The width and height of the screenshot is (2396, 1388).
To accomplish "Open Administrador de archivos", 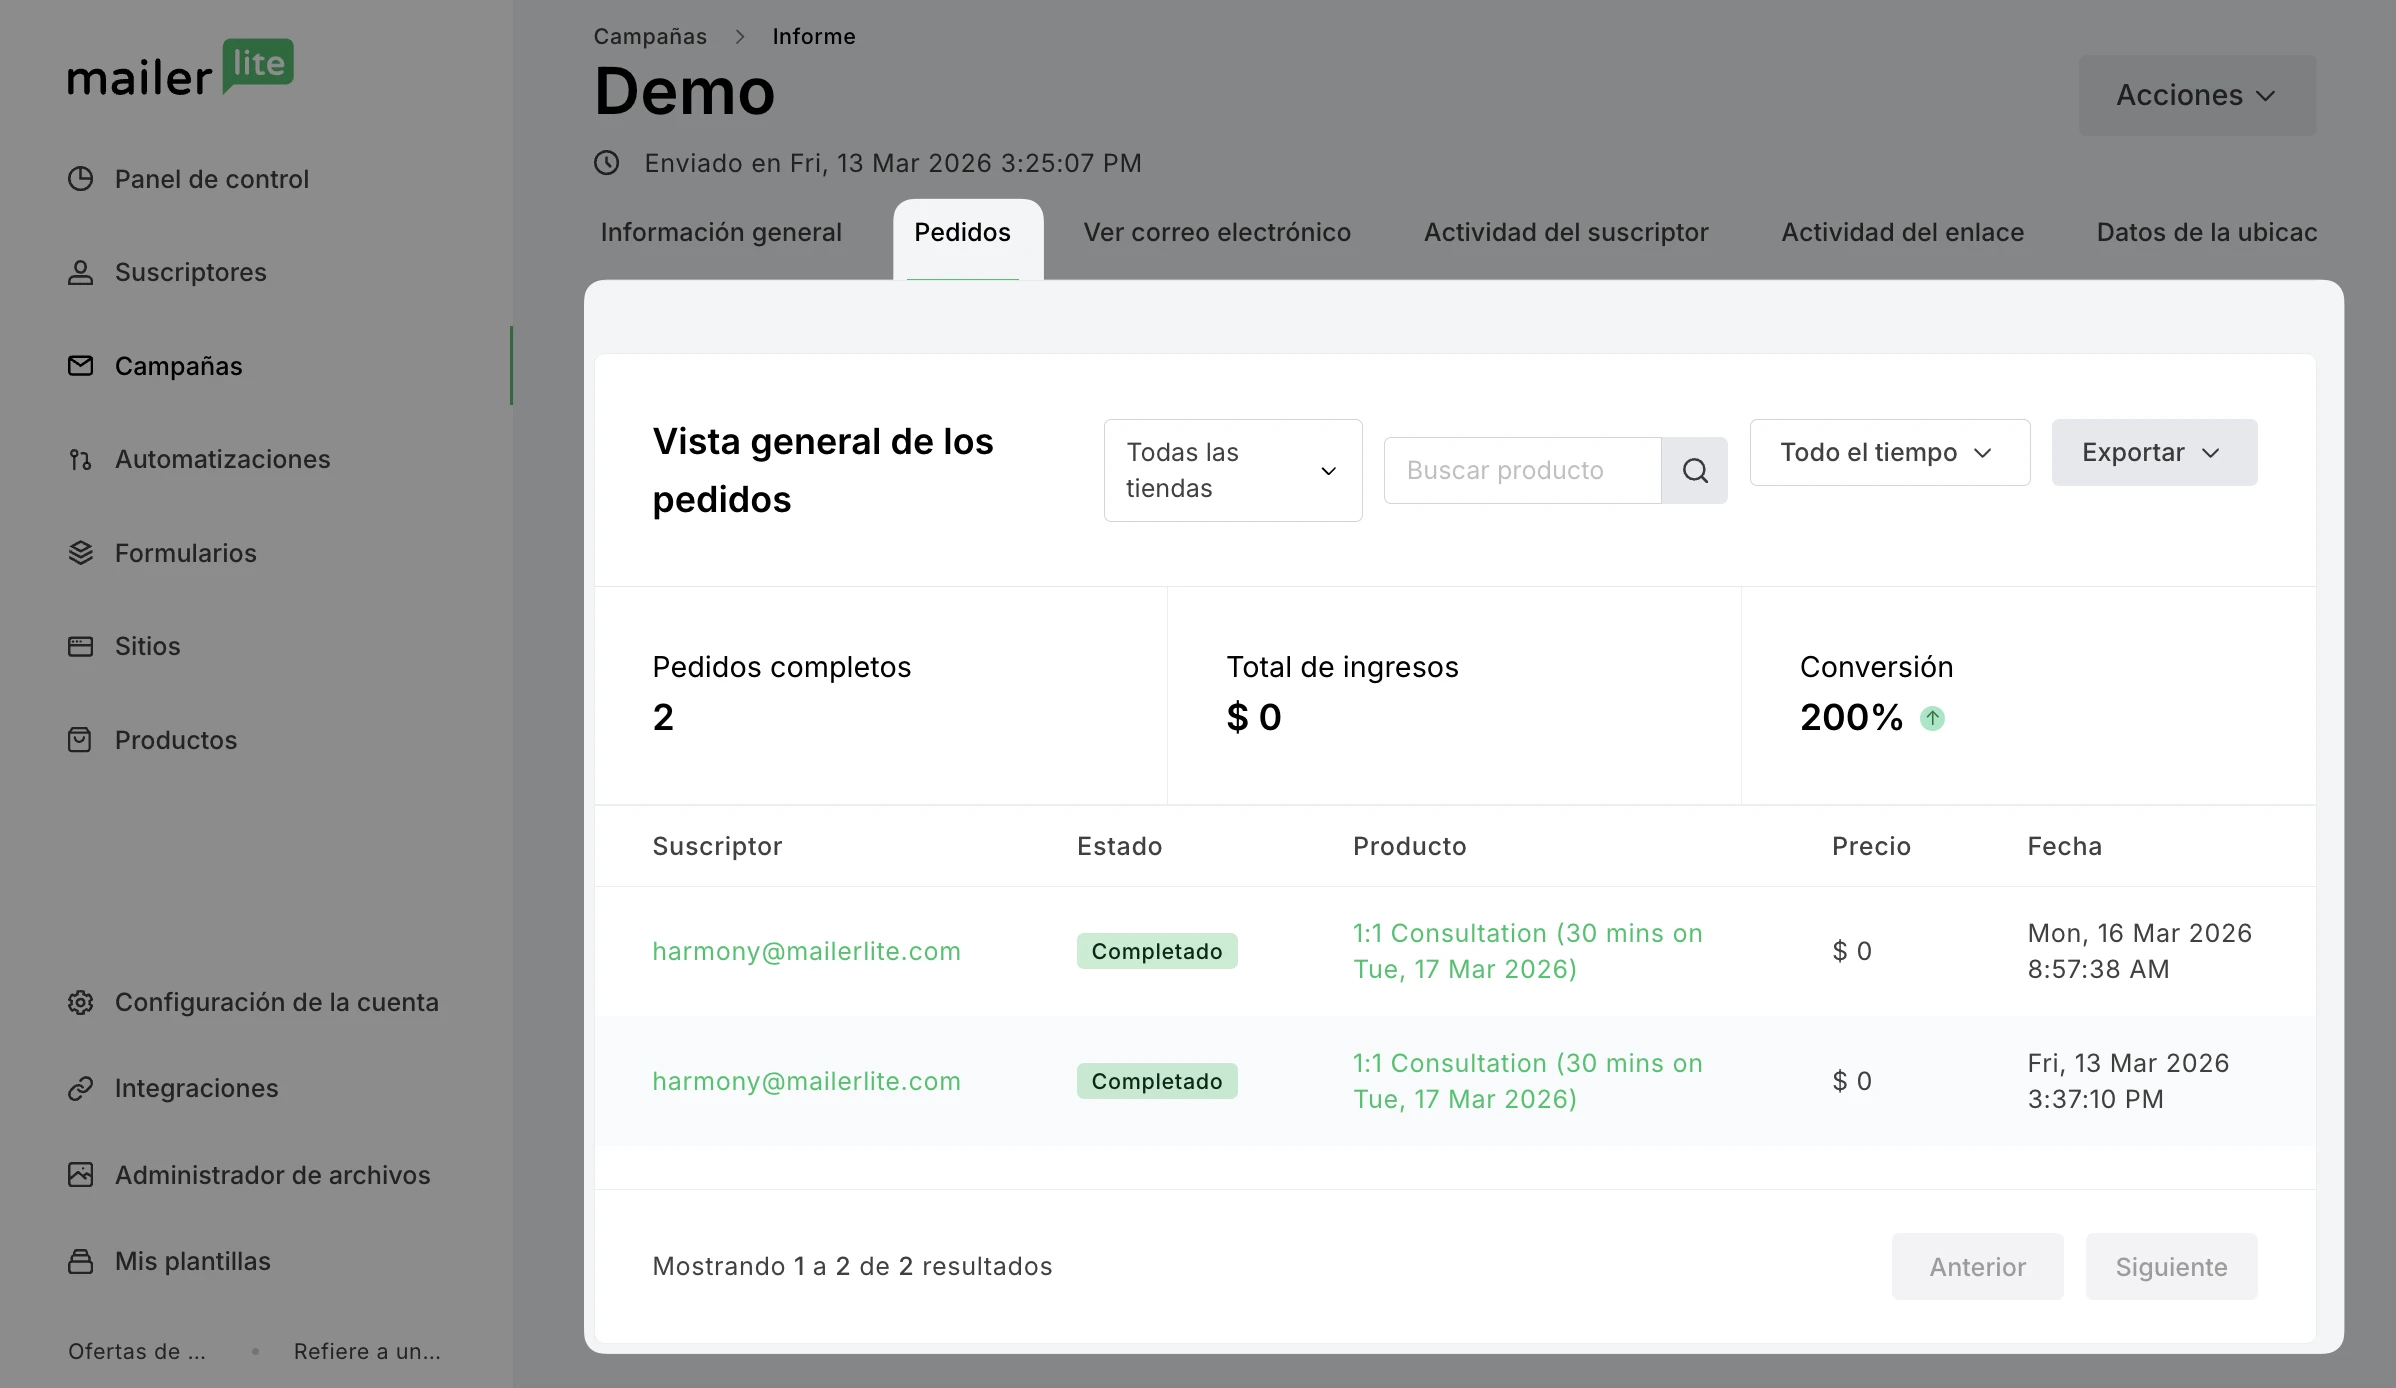I will point(273,1175).
